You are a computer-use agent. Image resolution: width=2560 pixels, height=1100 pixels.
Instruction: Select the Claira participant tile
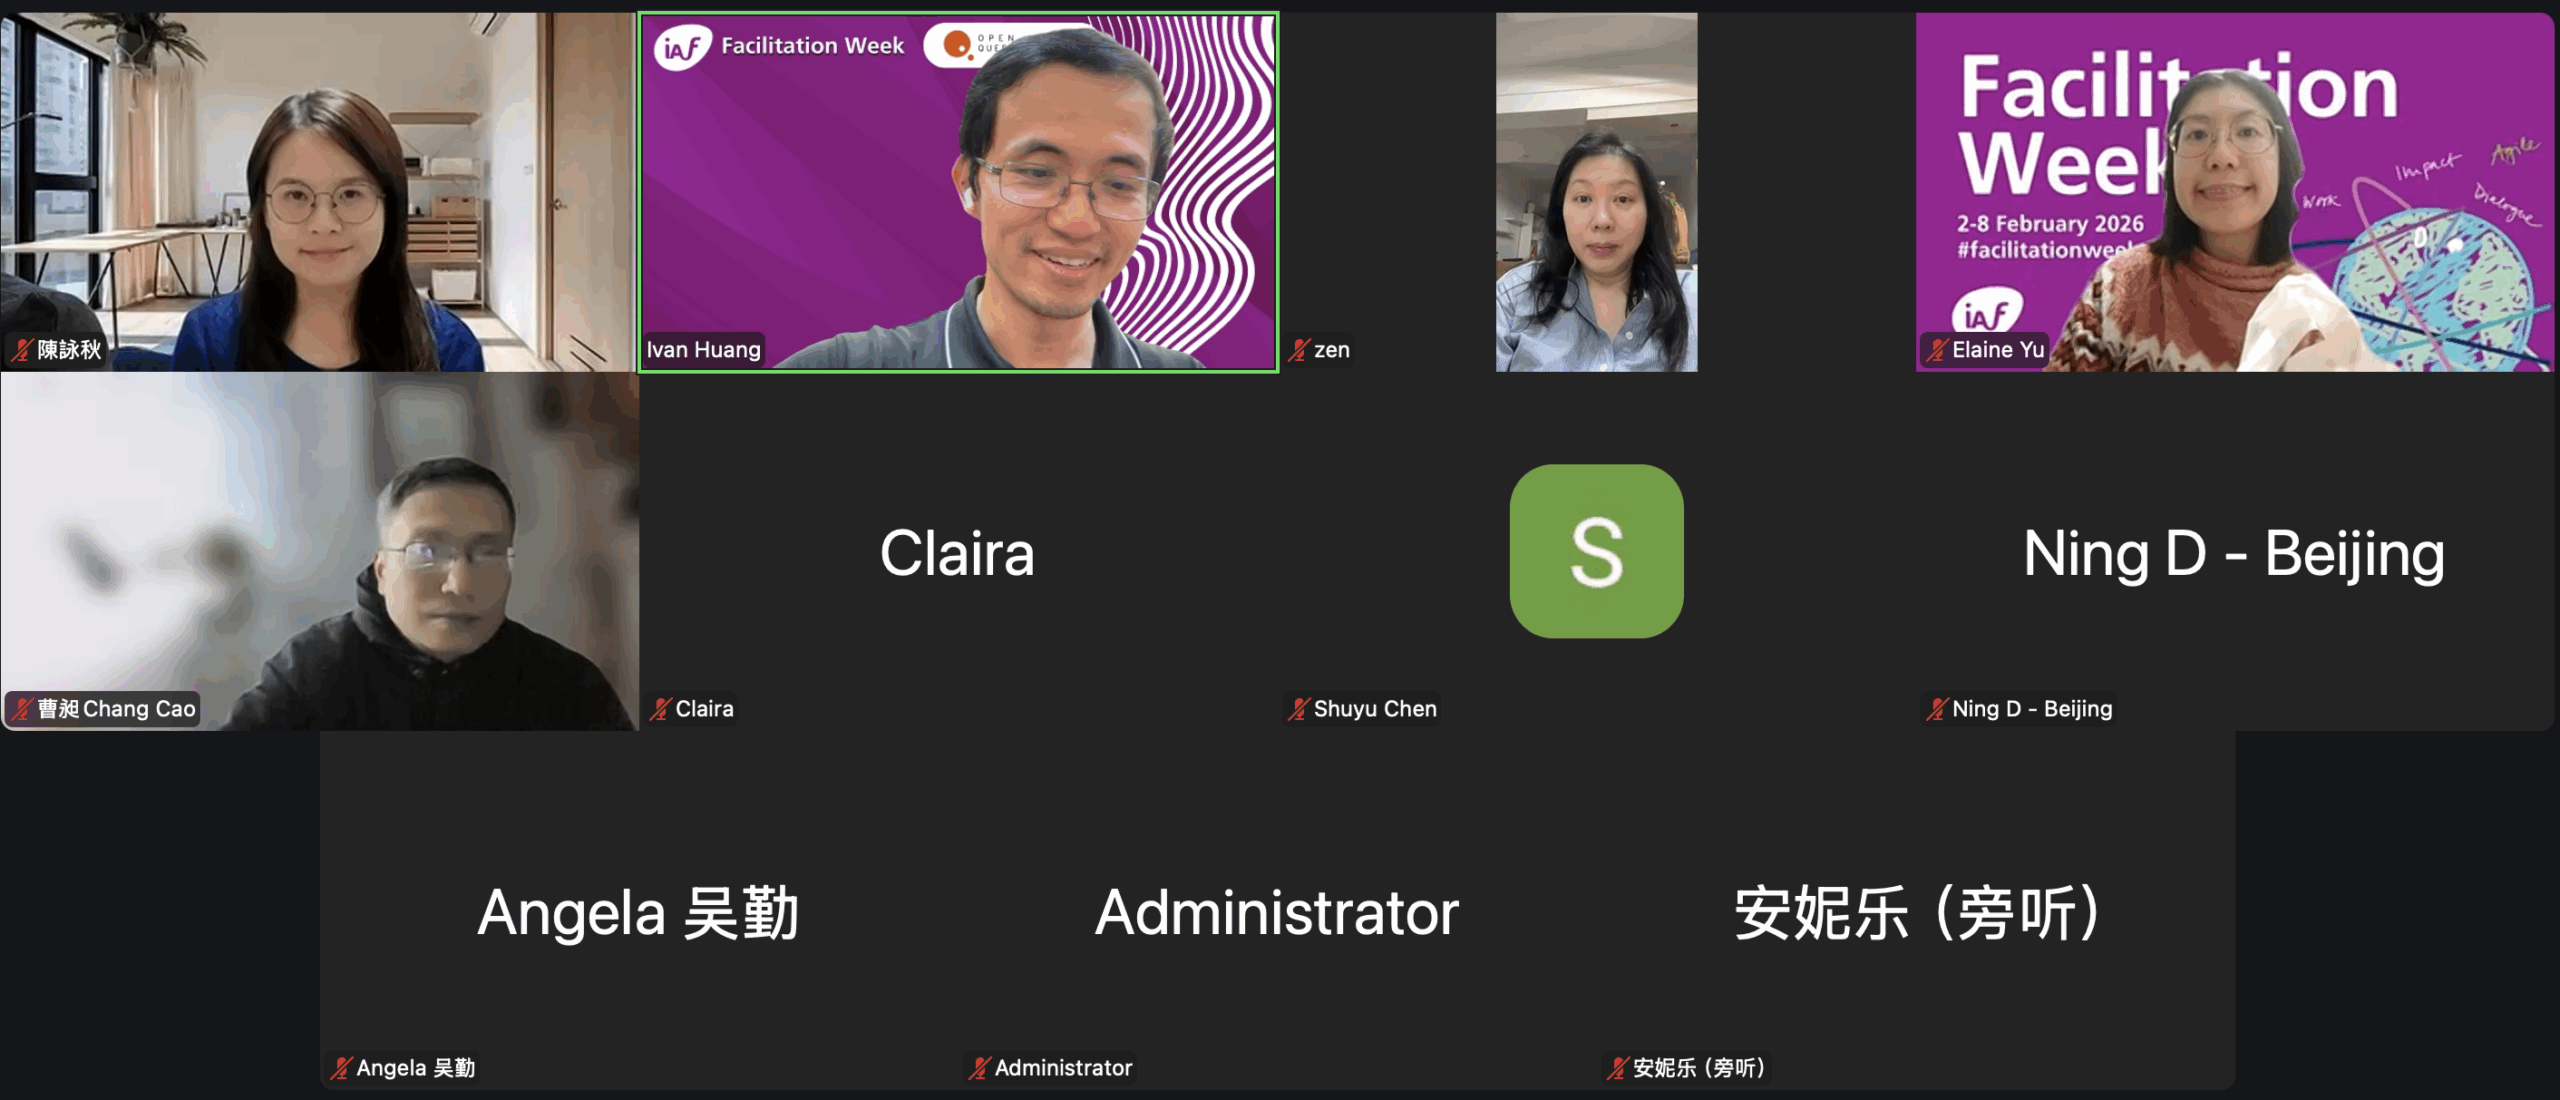[959, 551]
